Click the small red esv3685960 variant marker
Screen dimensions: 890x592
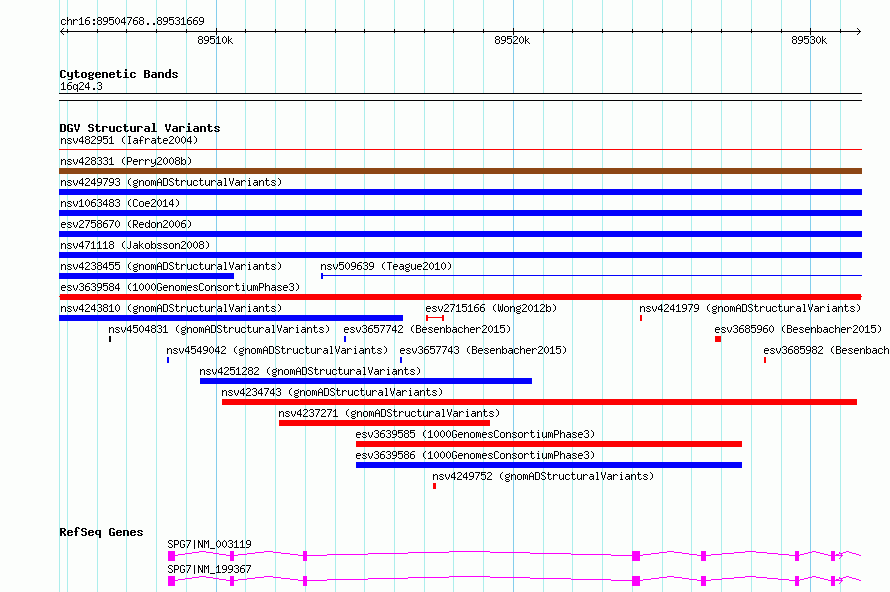[718, 339]
